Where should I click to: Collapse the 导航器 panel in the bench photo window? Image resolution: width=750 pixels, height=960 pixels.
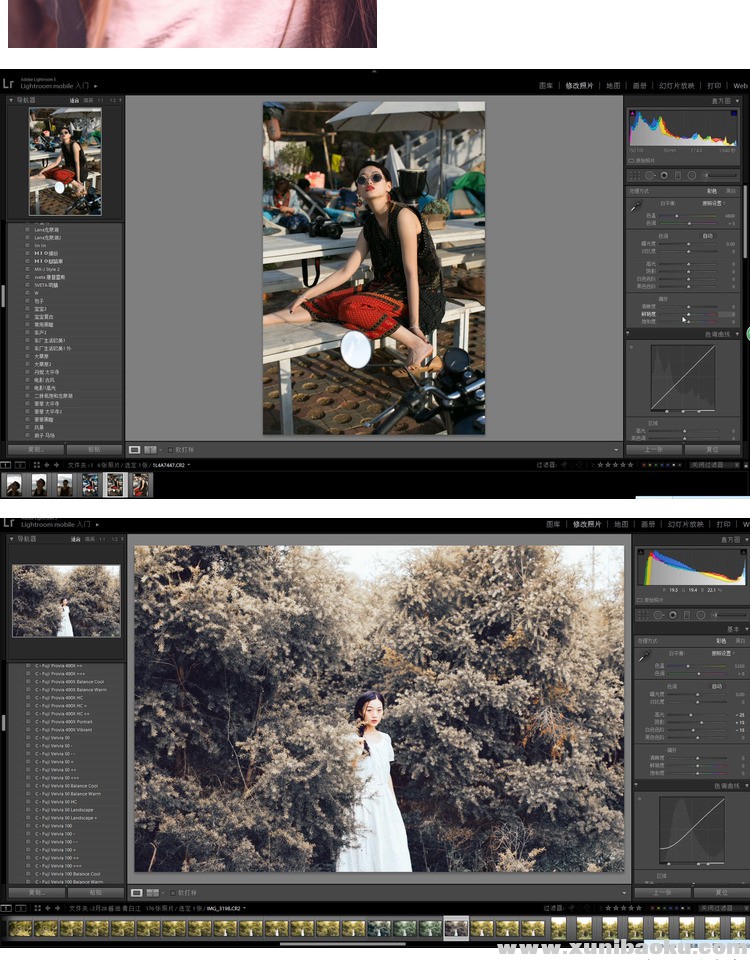11,101
